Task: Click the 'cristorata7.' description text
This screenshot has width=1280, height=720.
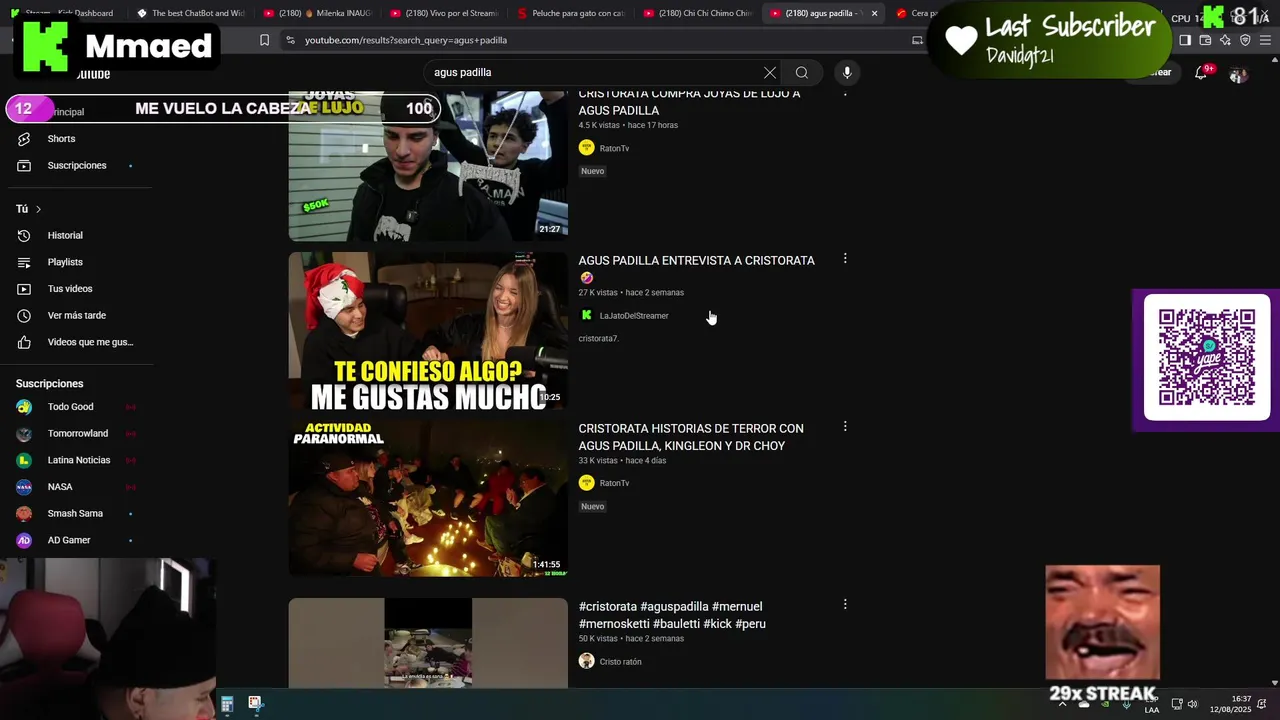Action: pos(598,339)
